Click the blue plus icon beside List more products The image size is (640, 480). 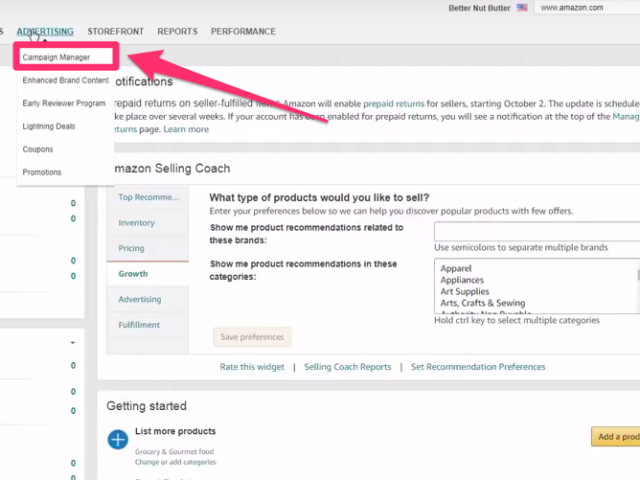pyautogui.click(x=118, y=439)
